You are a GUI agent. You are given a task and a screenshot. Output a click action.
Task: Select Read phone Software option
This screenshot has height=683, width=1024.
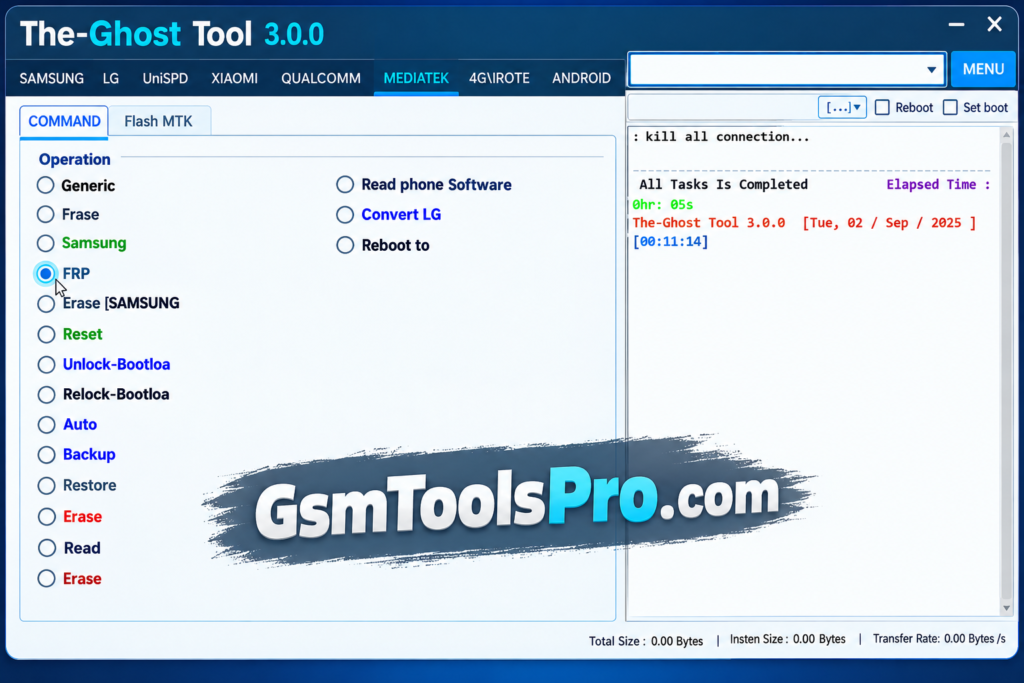click(x=345, y=185)
